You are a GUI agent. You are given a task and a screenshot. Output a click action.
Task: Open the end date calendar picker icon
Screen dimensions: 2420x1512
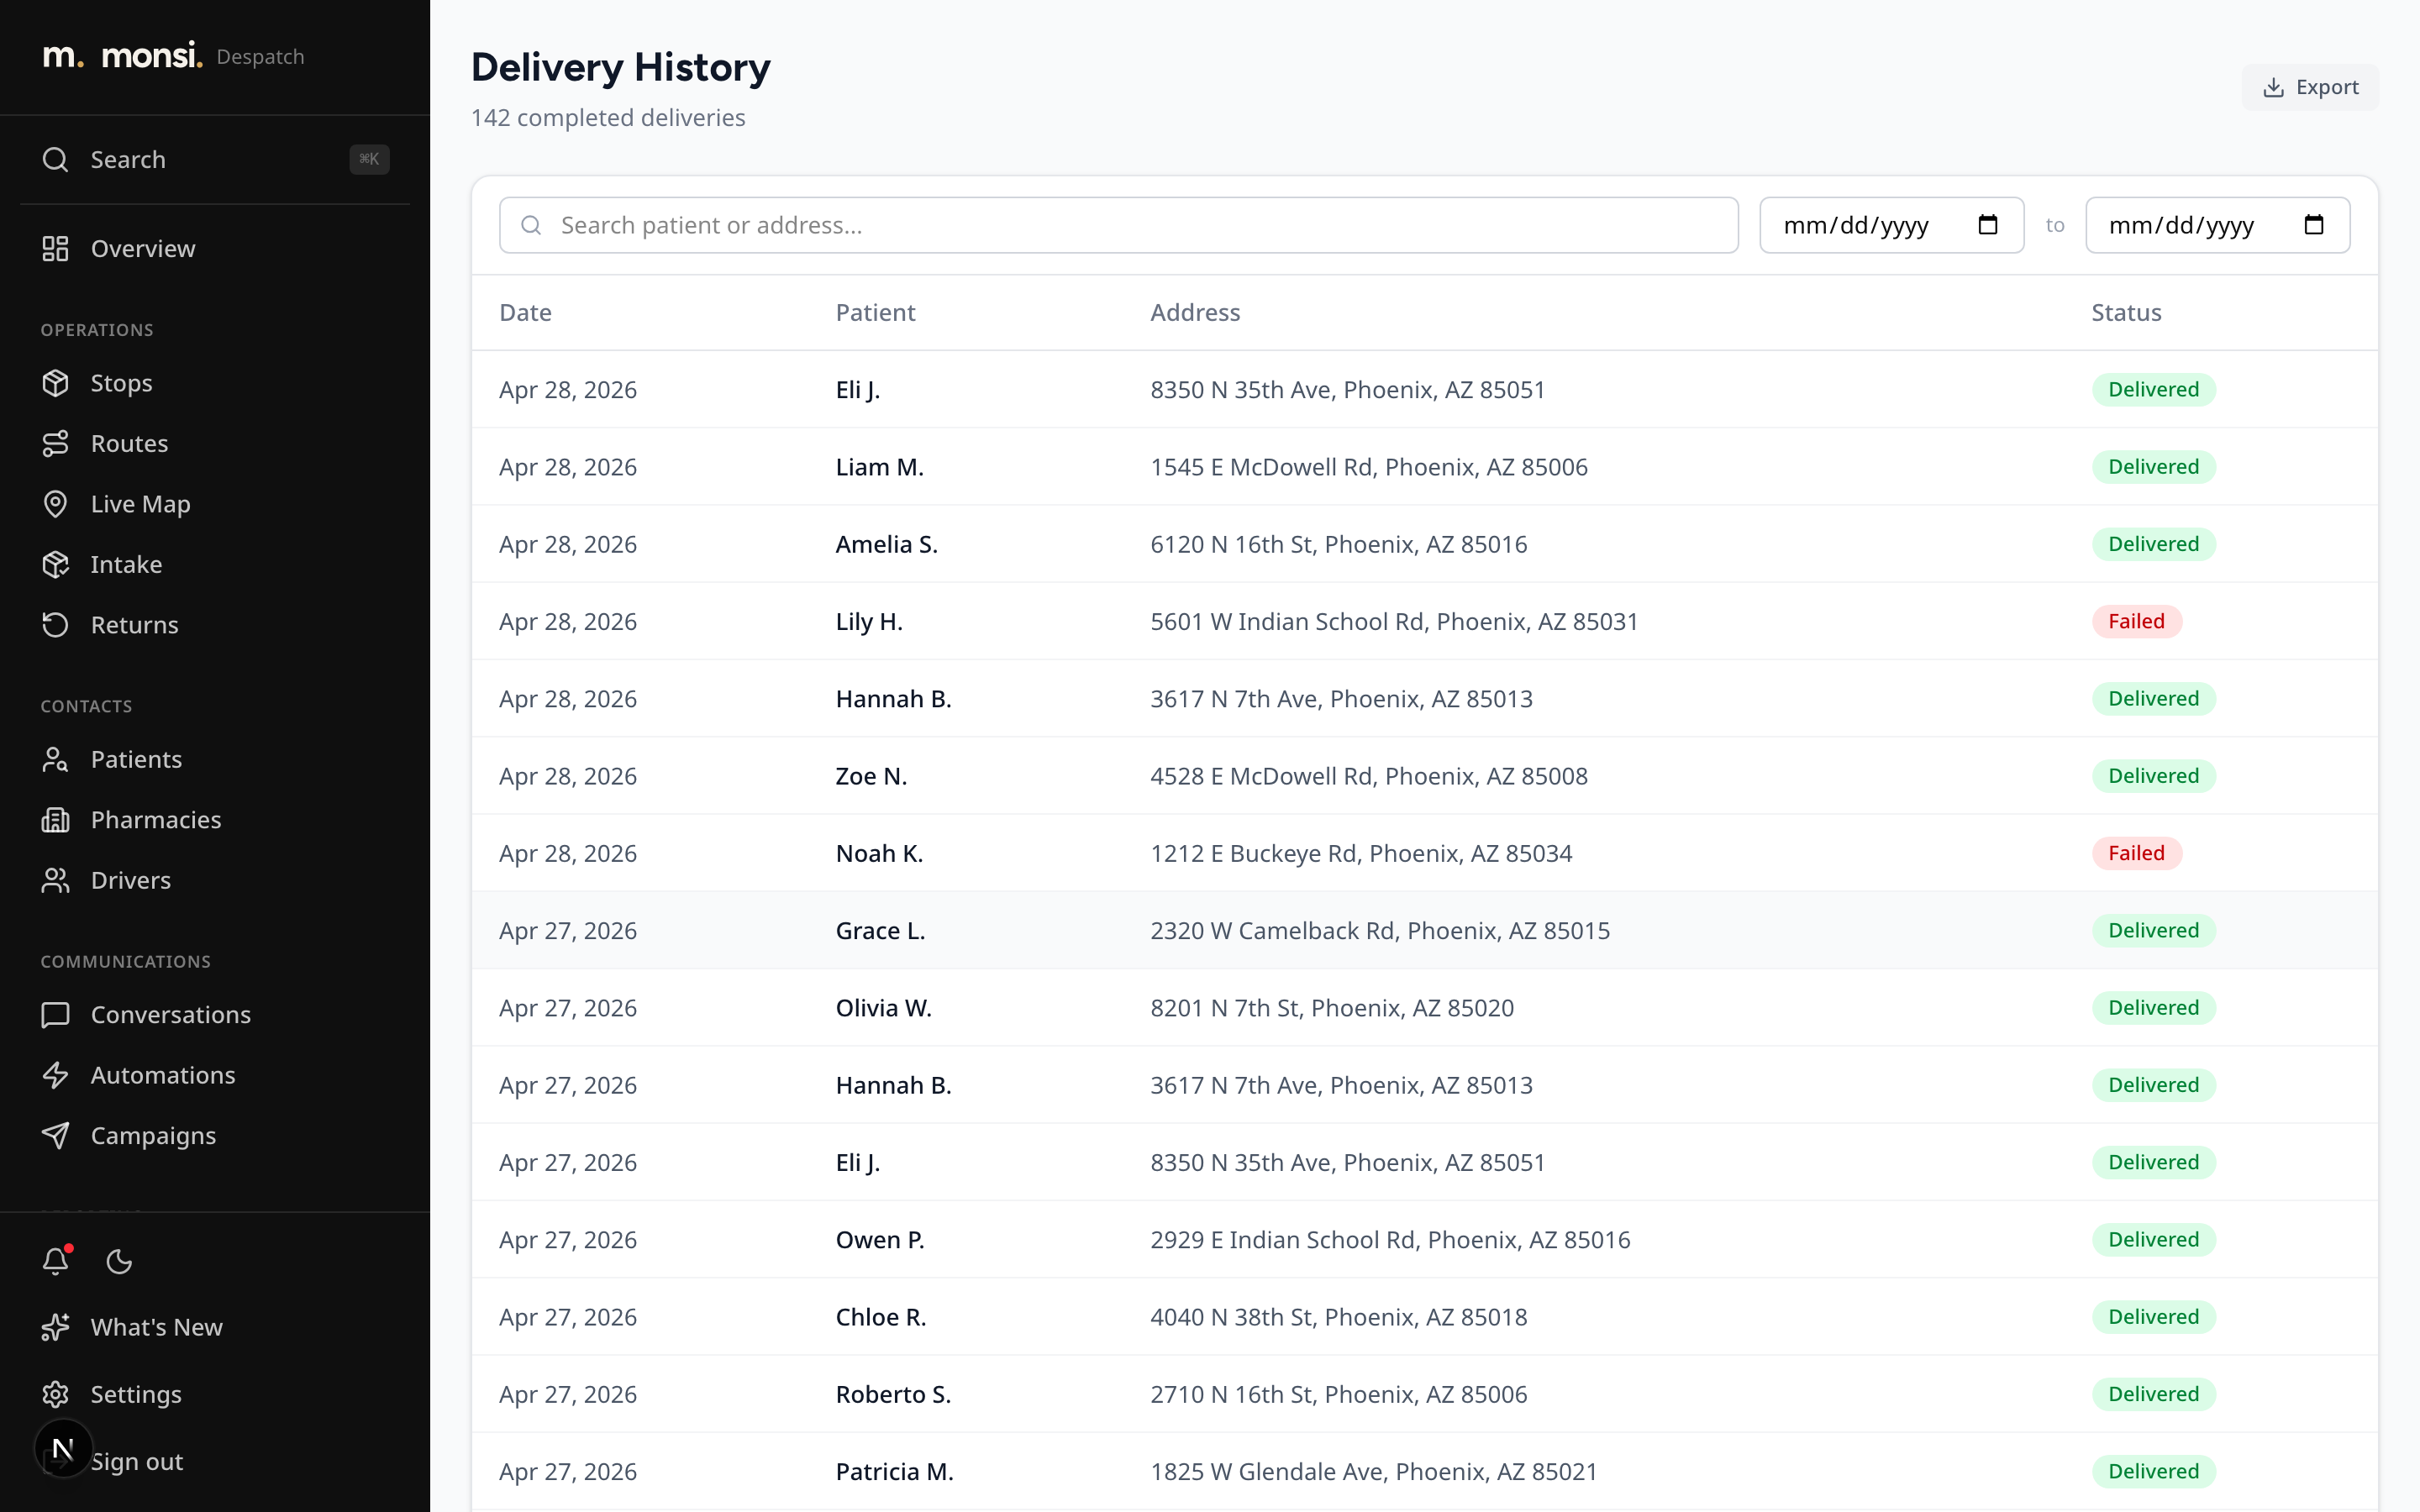point(2314,225)
